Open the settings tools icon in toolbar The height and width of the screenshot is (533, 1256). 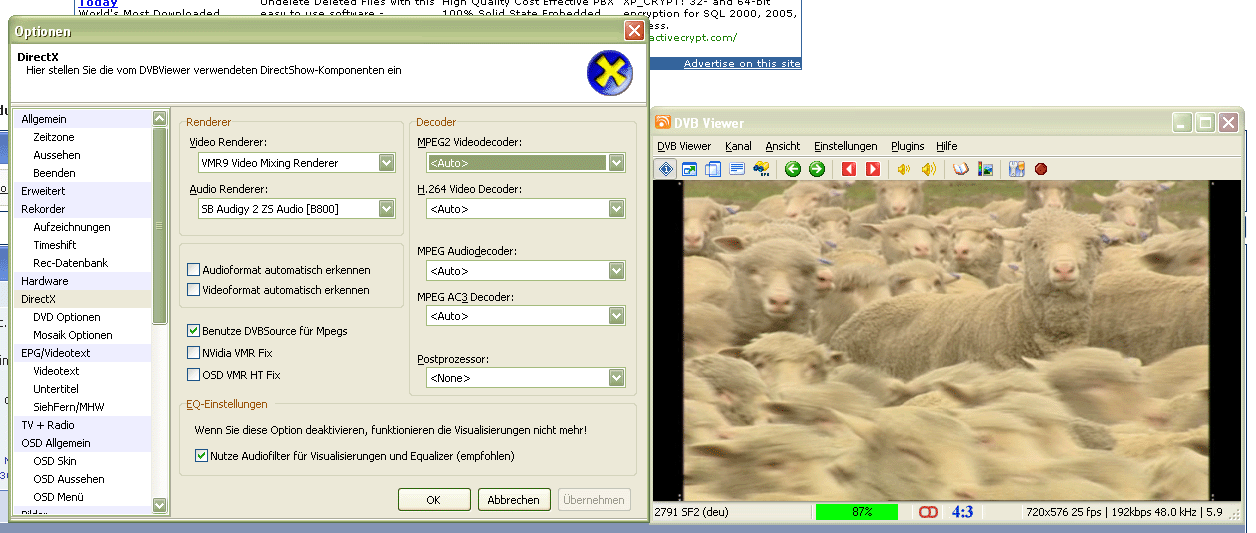(x=1017, y=169)
